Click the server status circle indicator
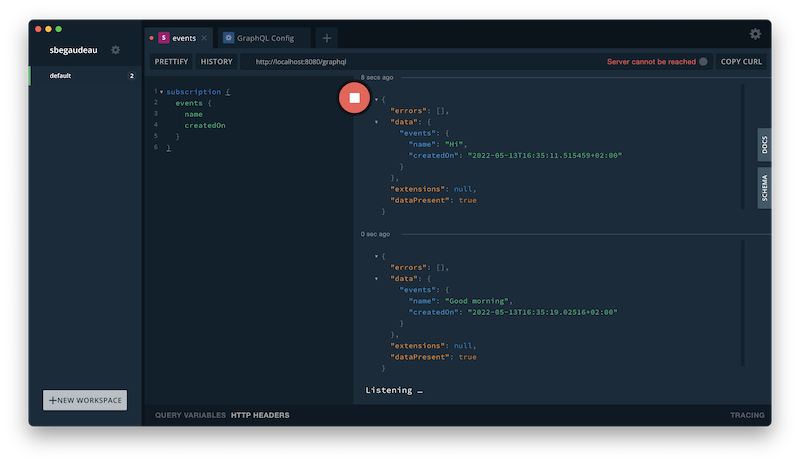 pos(703,62)
